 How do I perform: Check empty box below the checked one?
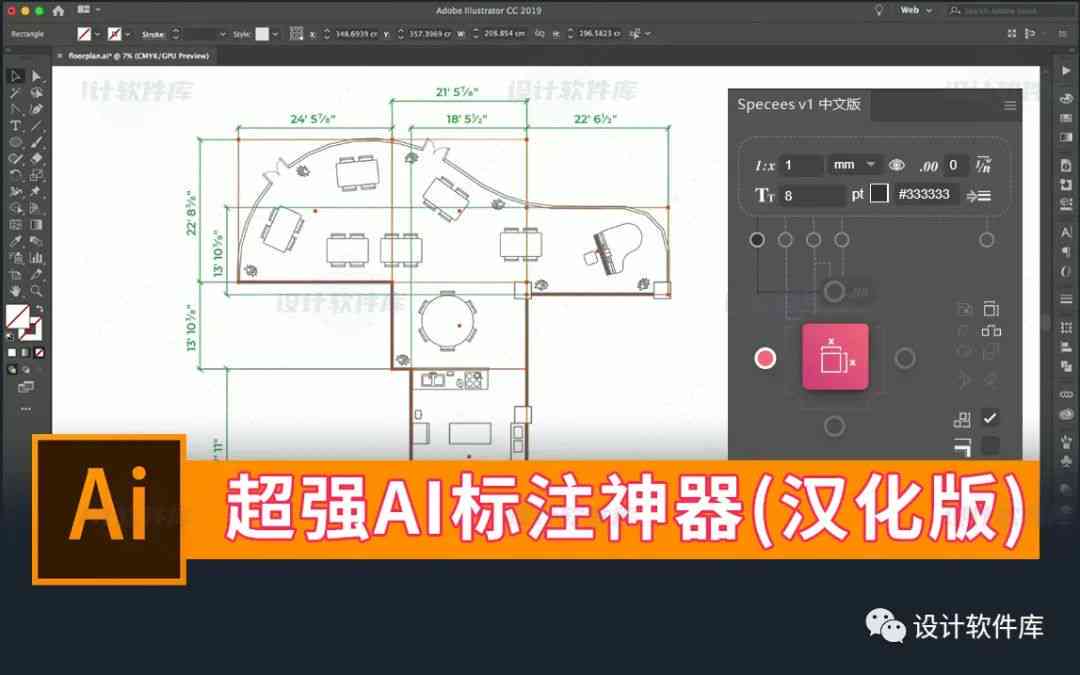(x=990, y=446)
